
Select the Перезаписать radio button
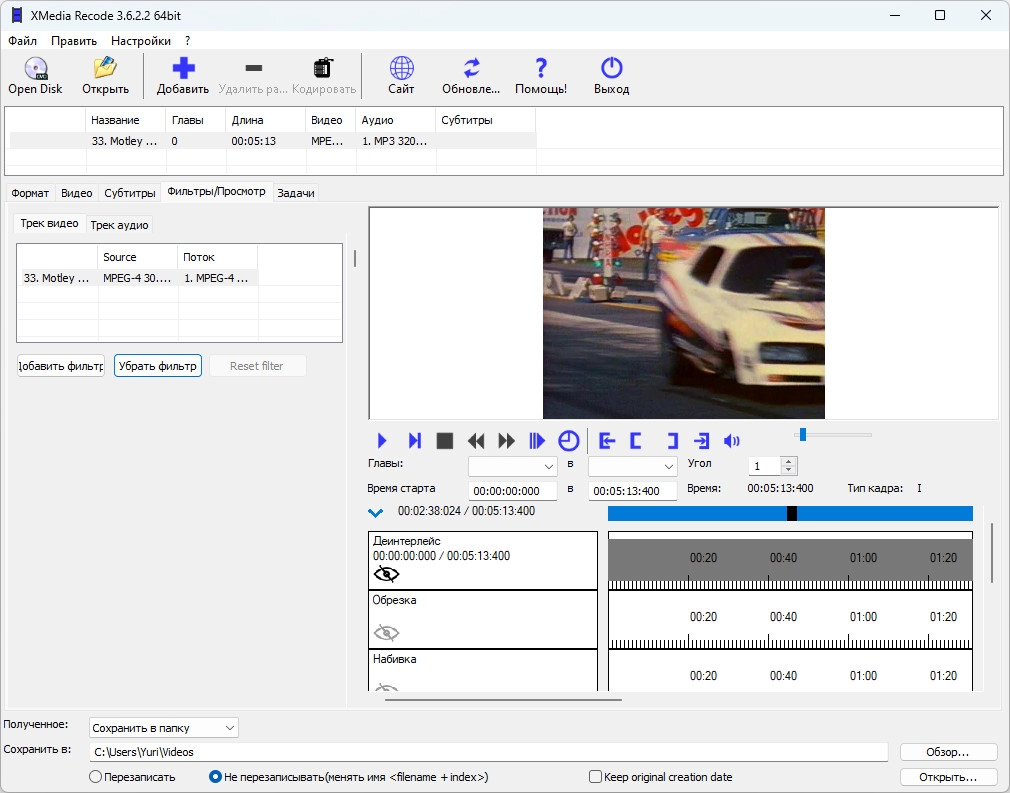point(96,777)
